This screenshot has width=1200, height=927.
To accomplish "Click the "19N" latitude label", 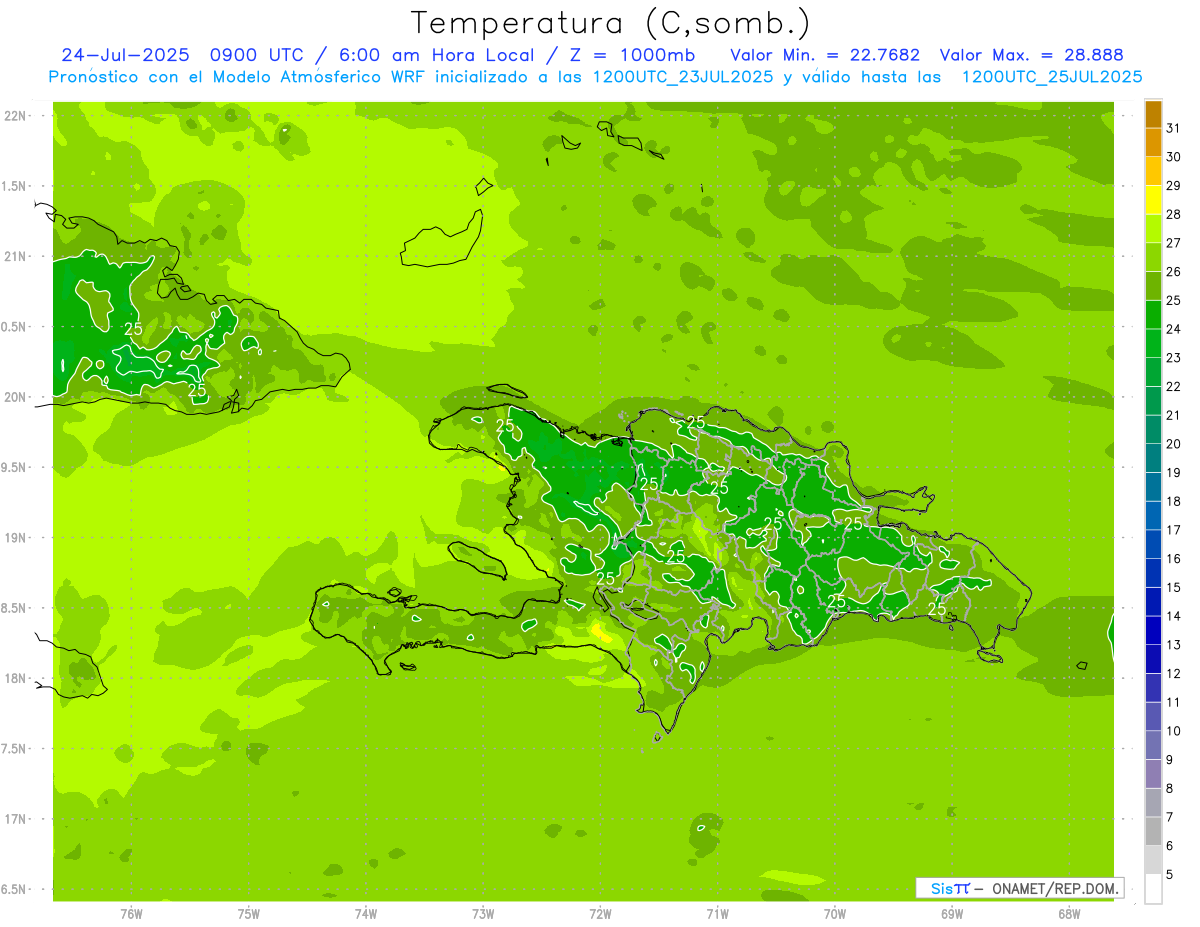I will coord(14,538).
